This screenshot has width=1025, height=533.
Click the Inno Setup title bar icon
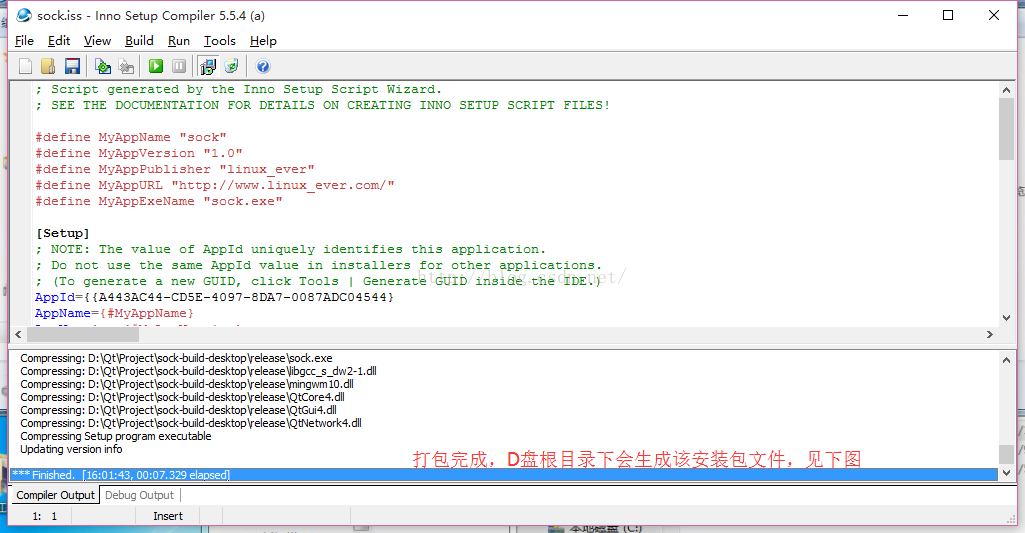click(24, 15)
